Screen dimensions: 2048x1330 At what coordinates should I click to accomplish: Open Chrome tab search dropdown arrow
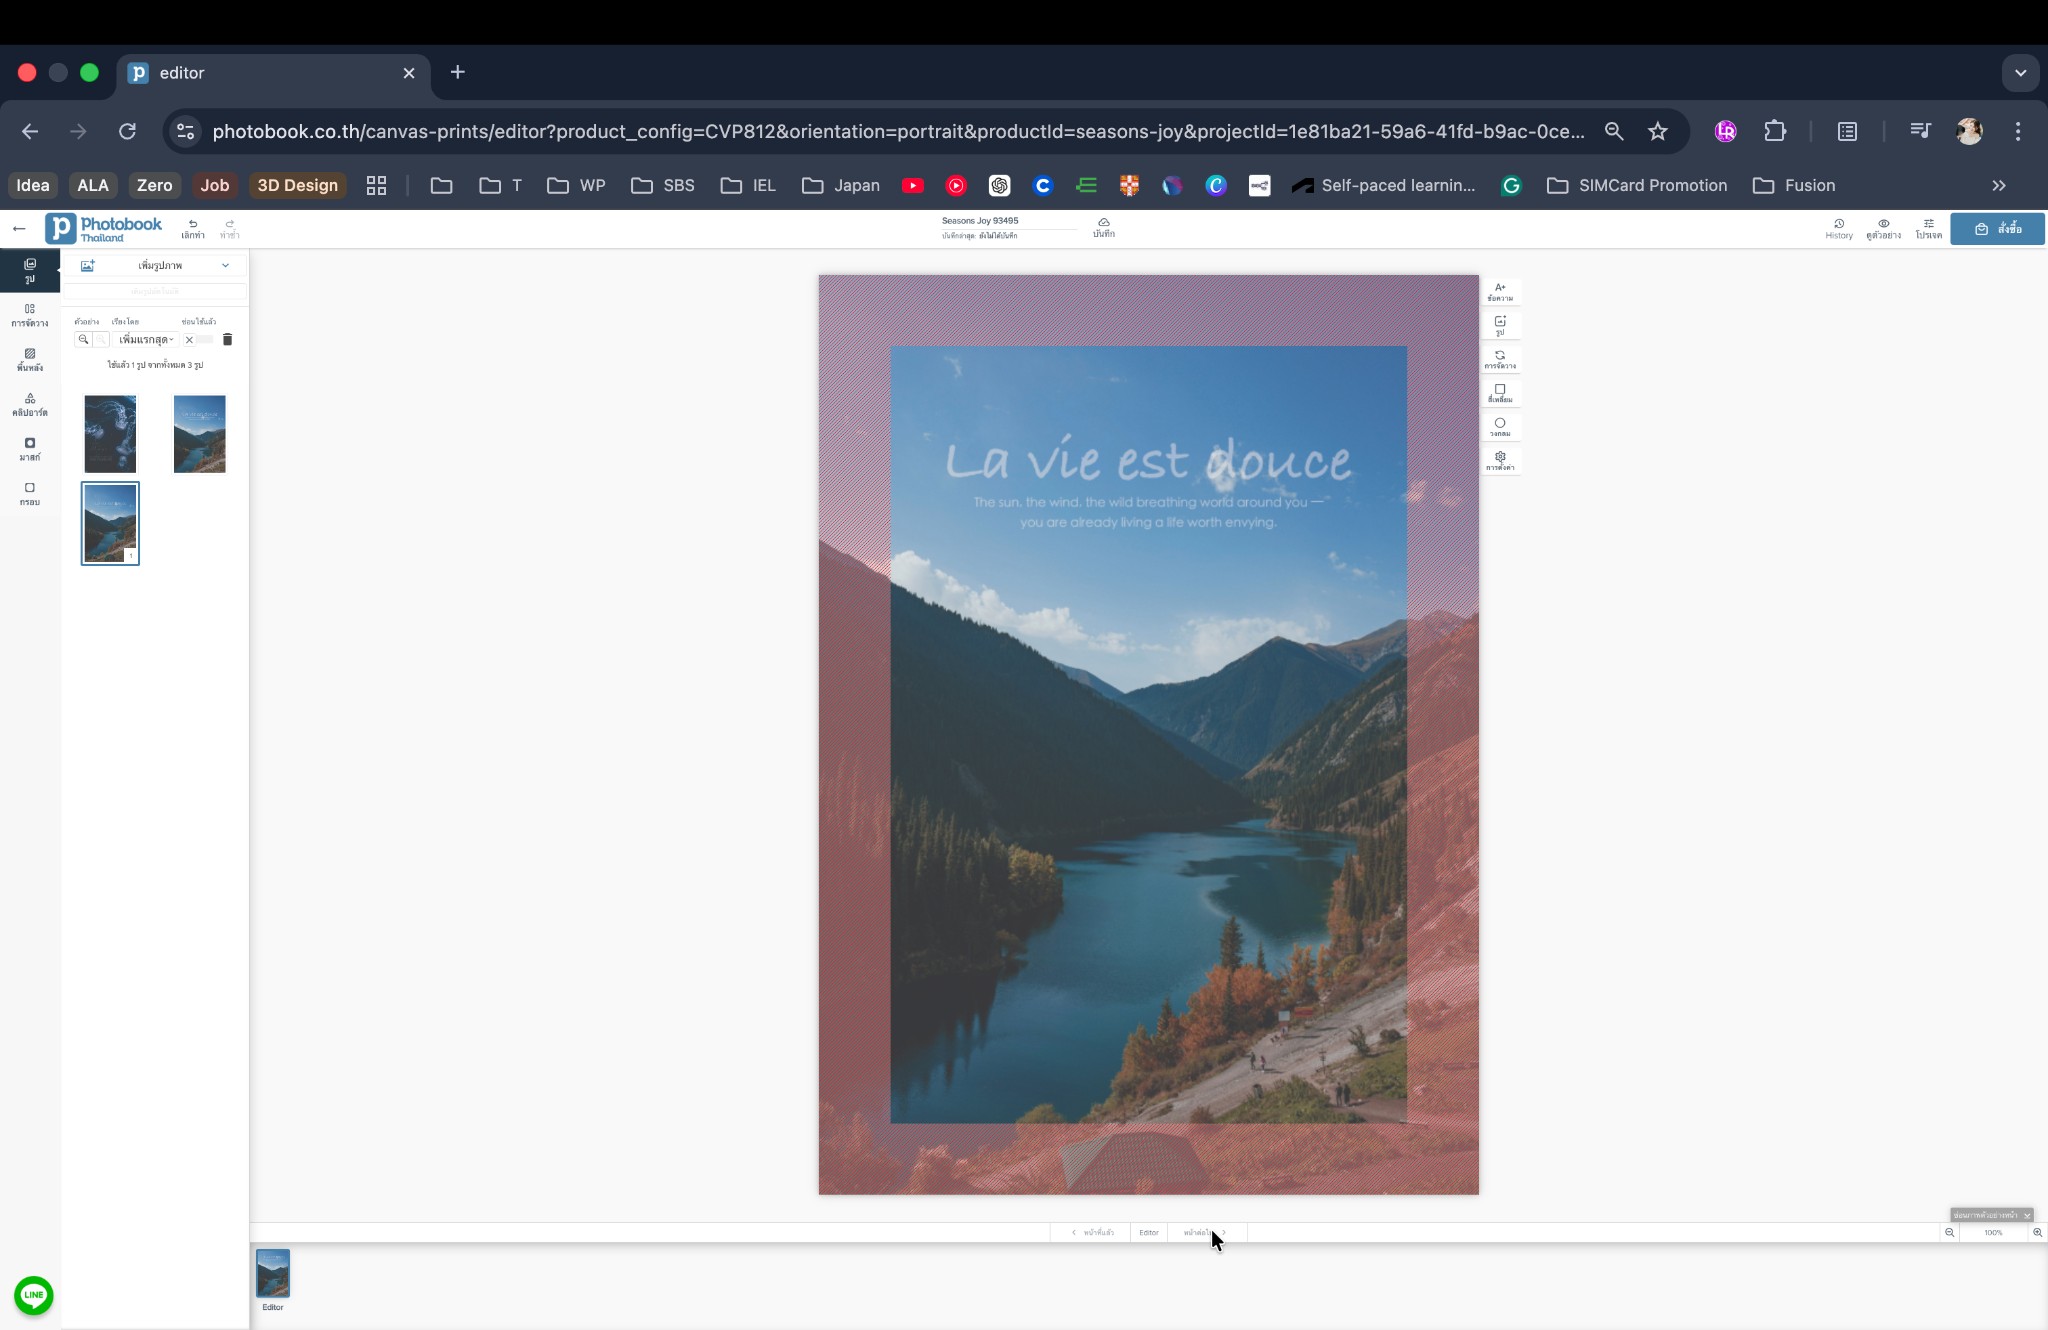2020,73
